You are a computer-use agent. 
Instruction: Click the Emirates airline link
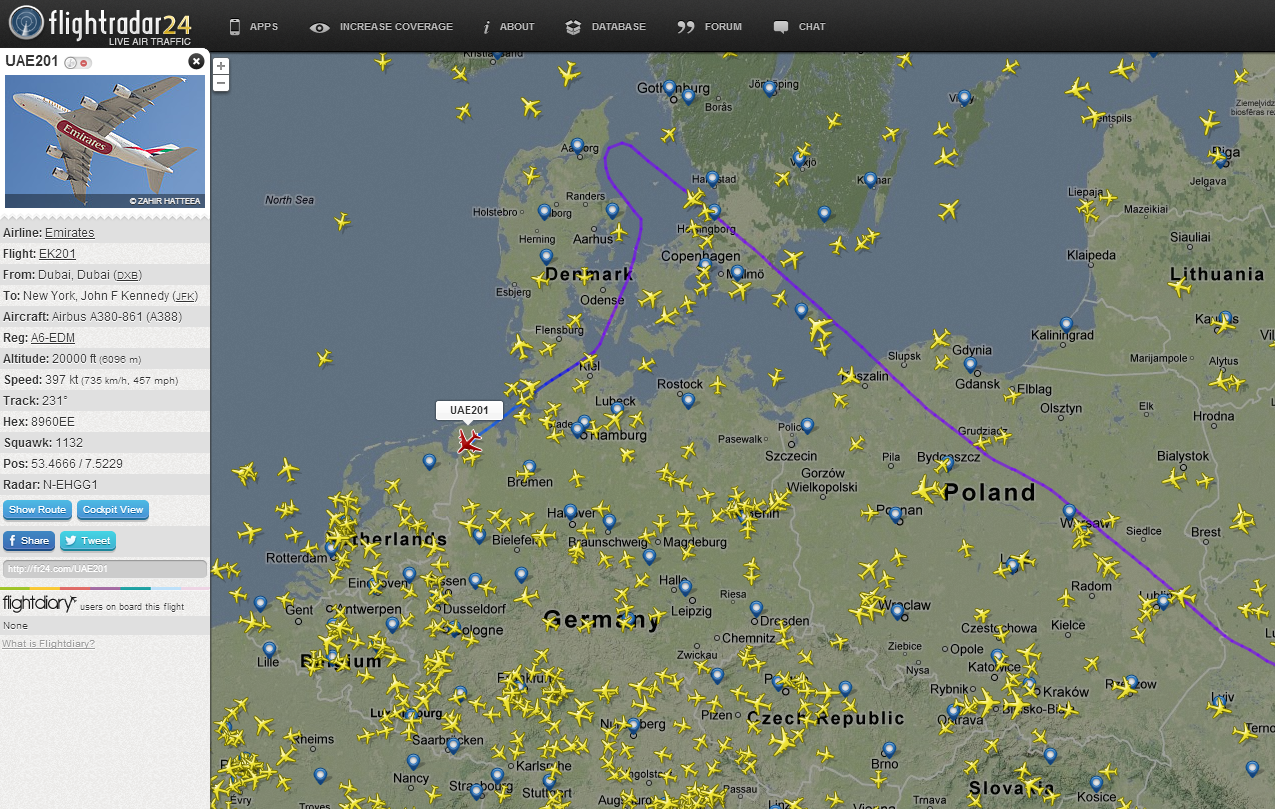[x=70, y=233]
